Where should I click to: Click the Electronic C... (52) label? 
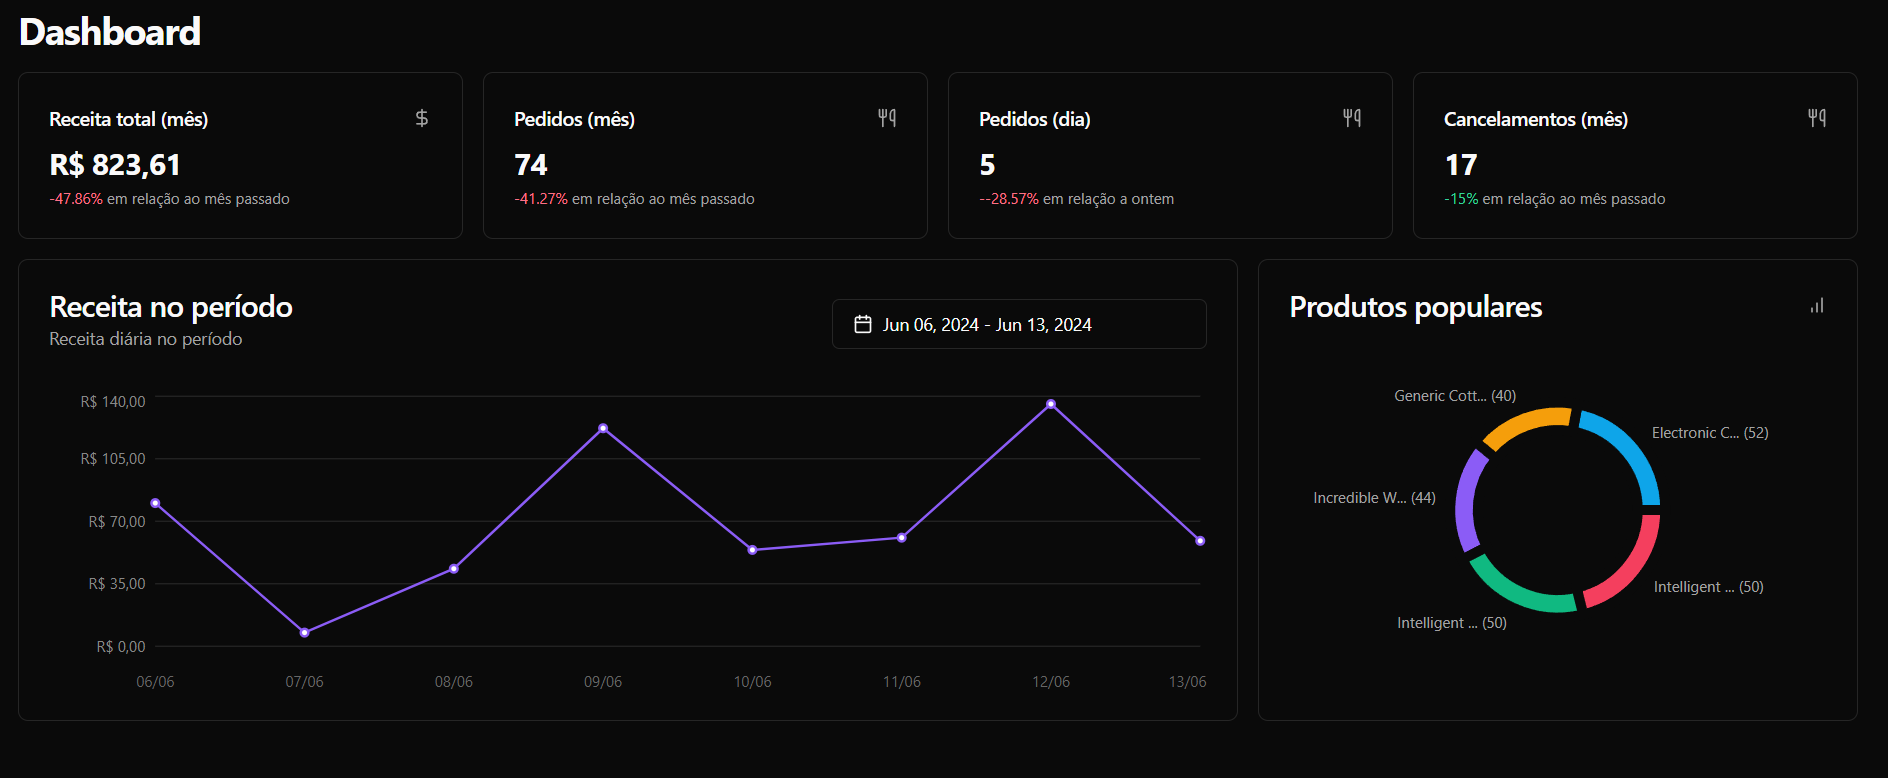1709,433
